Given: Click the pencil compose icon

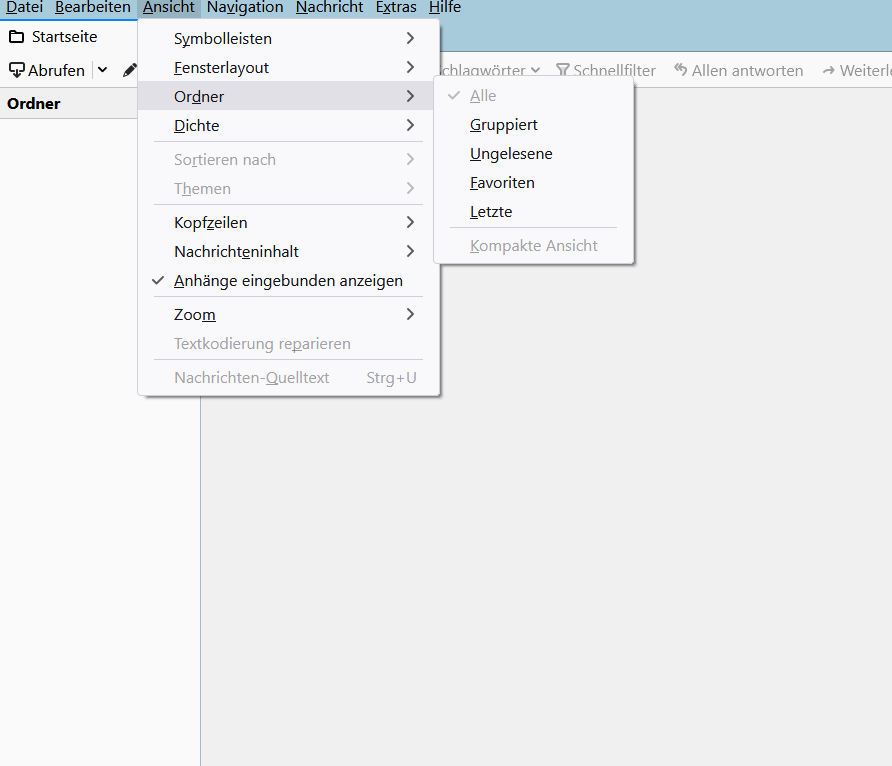Looking at the screenshot, I should point(130,70).
